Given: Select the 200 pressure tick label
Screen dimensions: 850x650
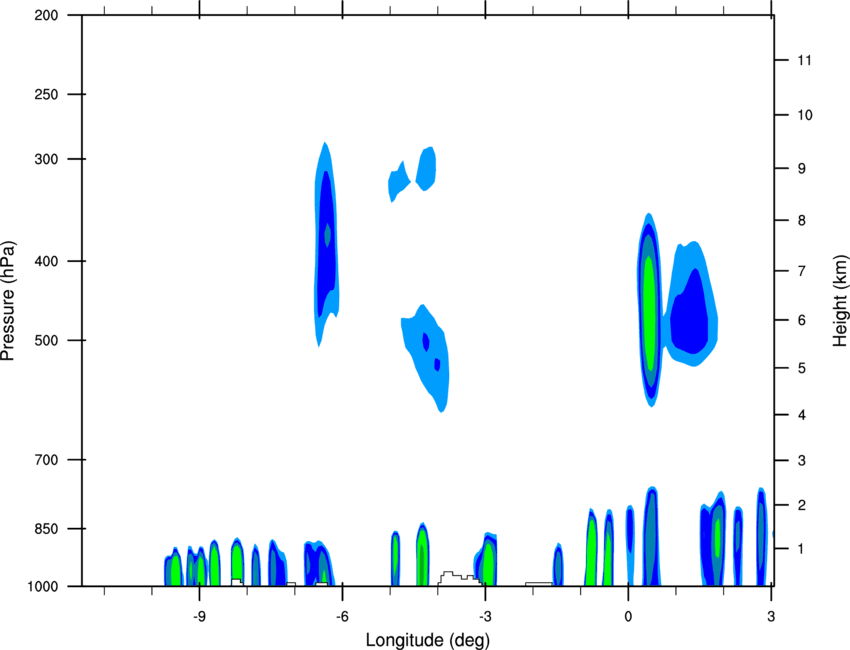Looking at the screenshot, I should (47, 15).
